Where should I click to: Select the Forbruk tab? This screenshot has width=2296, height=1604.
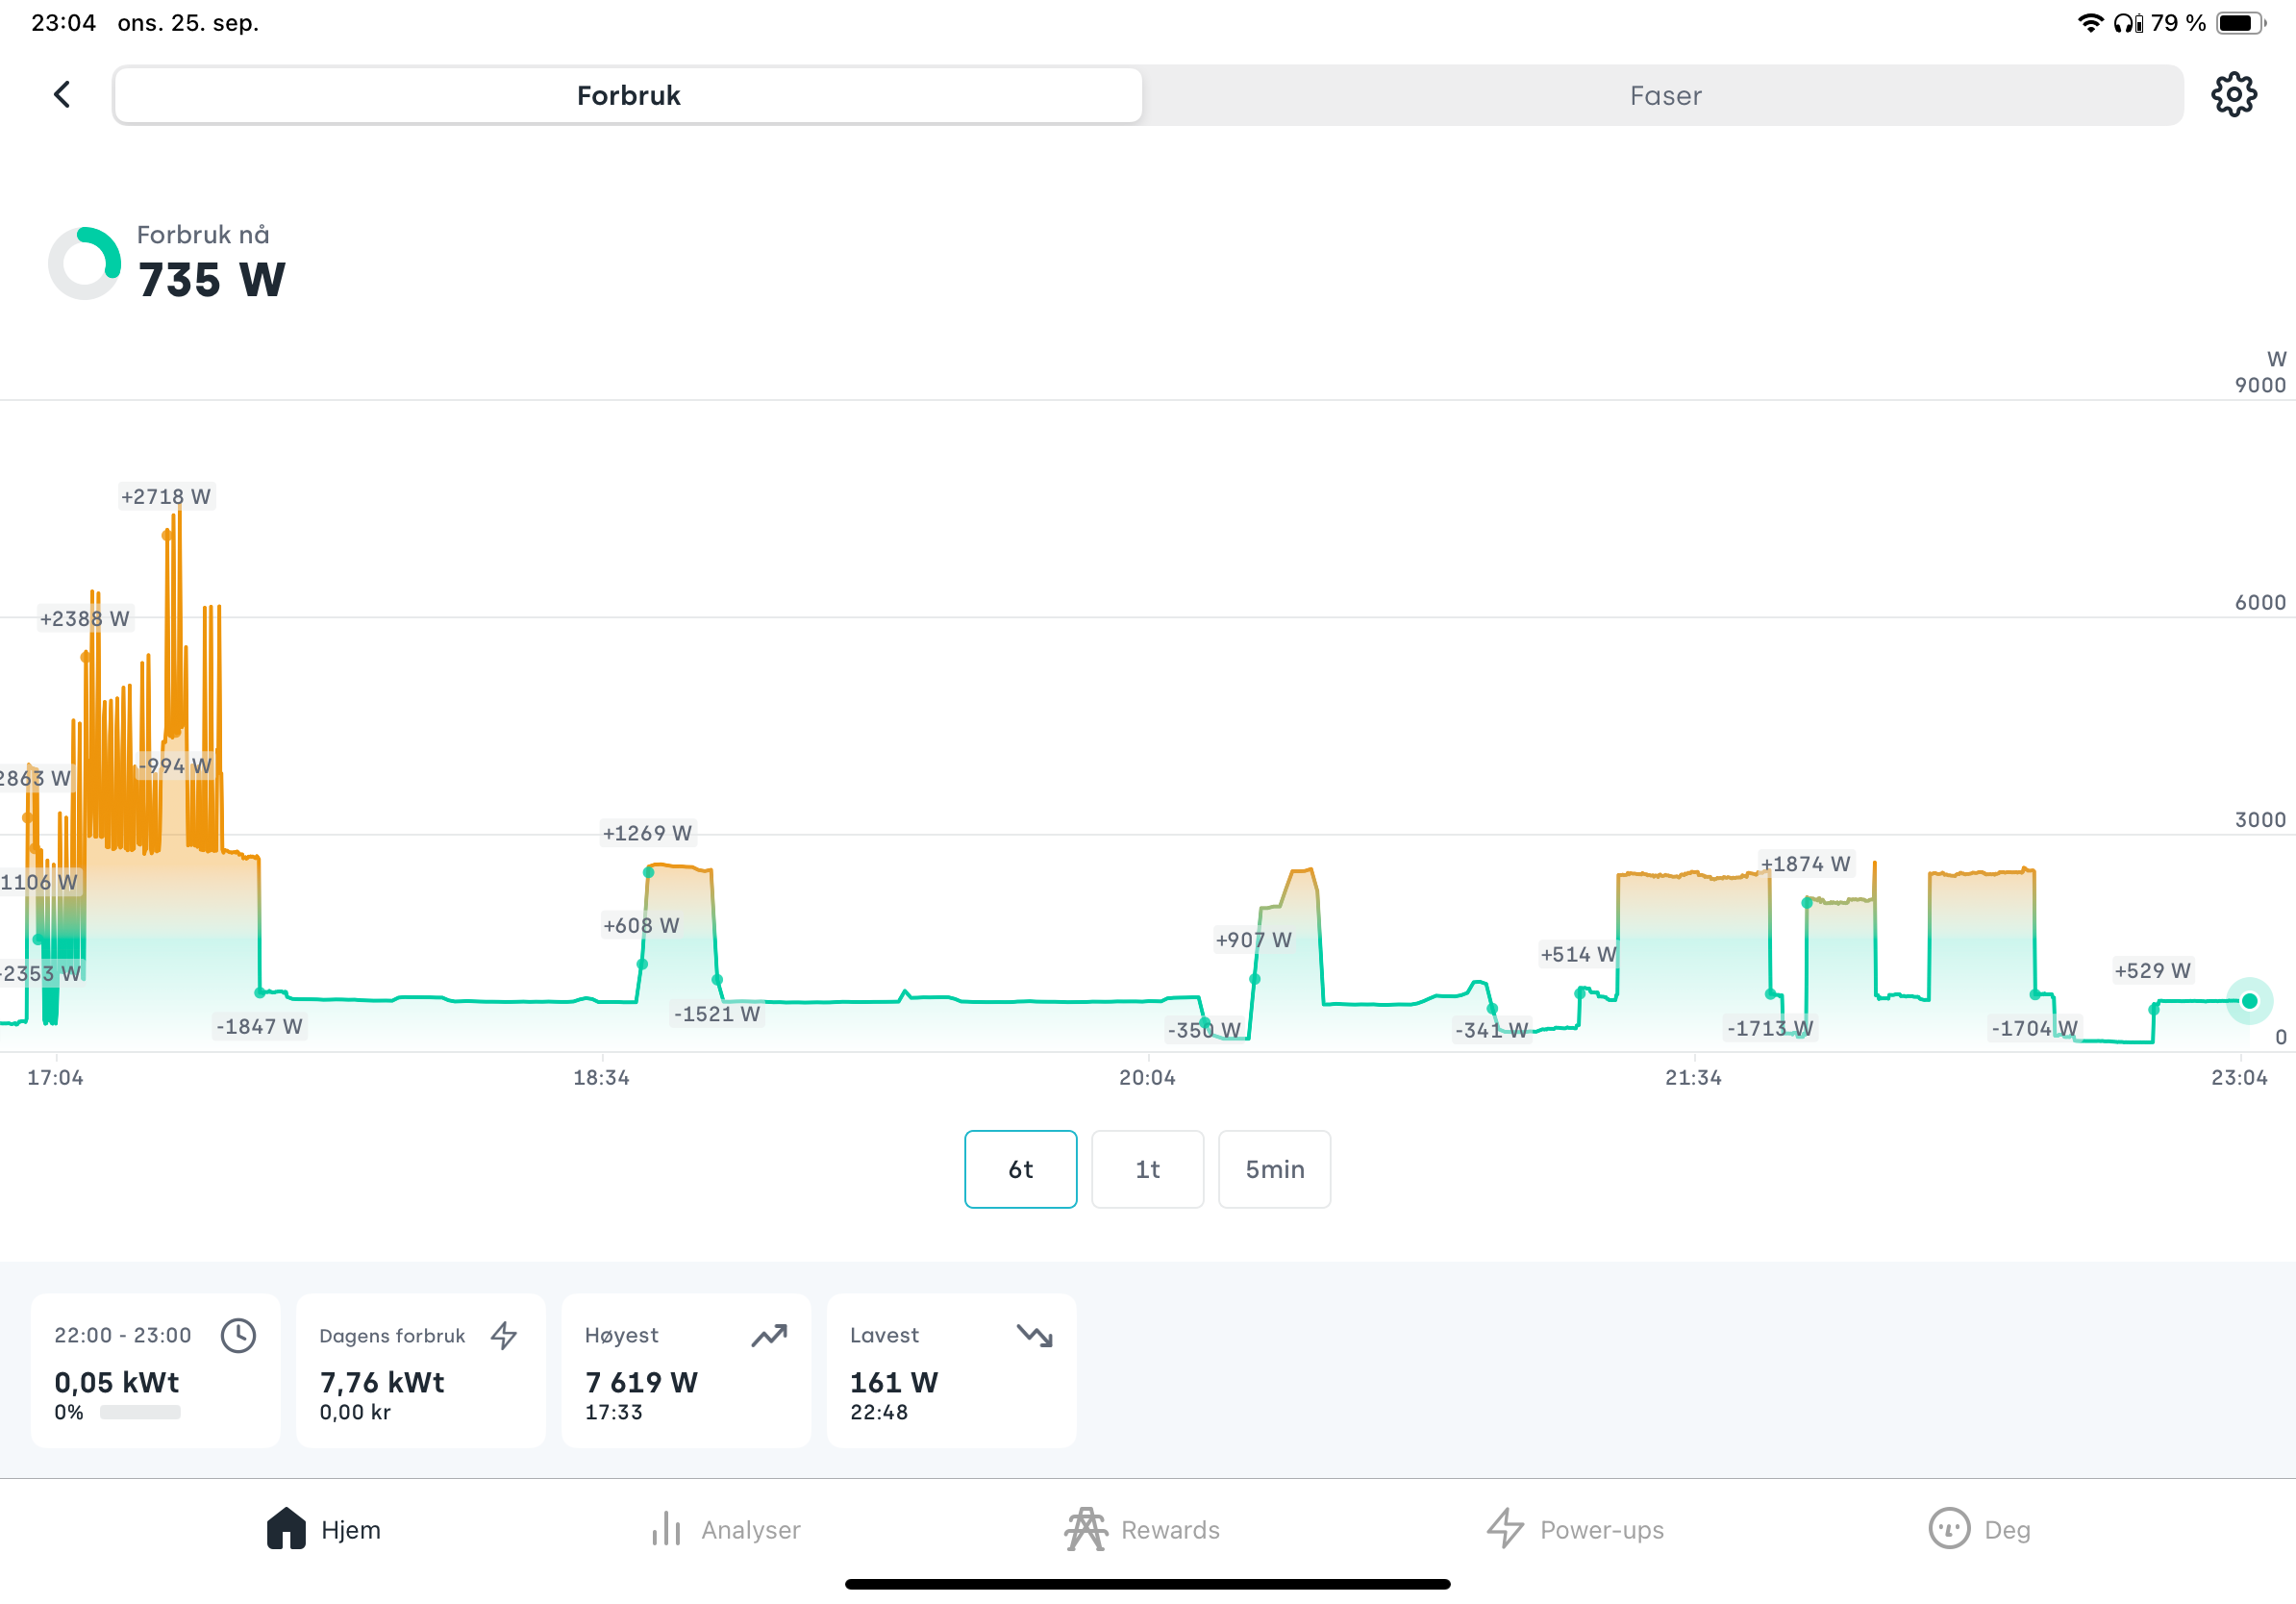[x=628, y=95]
